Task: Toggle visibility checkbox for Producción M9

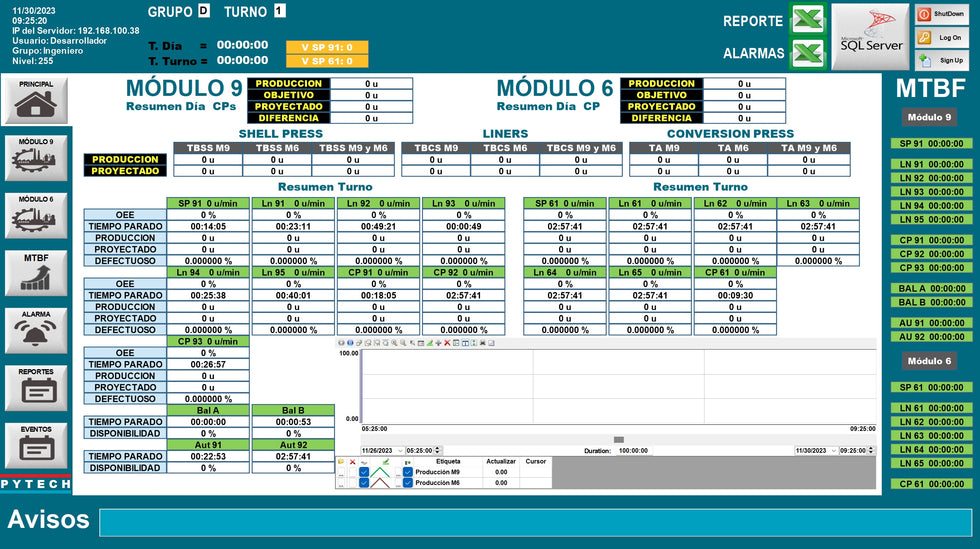Action: pos(364,472)
